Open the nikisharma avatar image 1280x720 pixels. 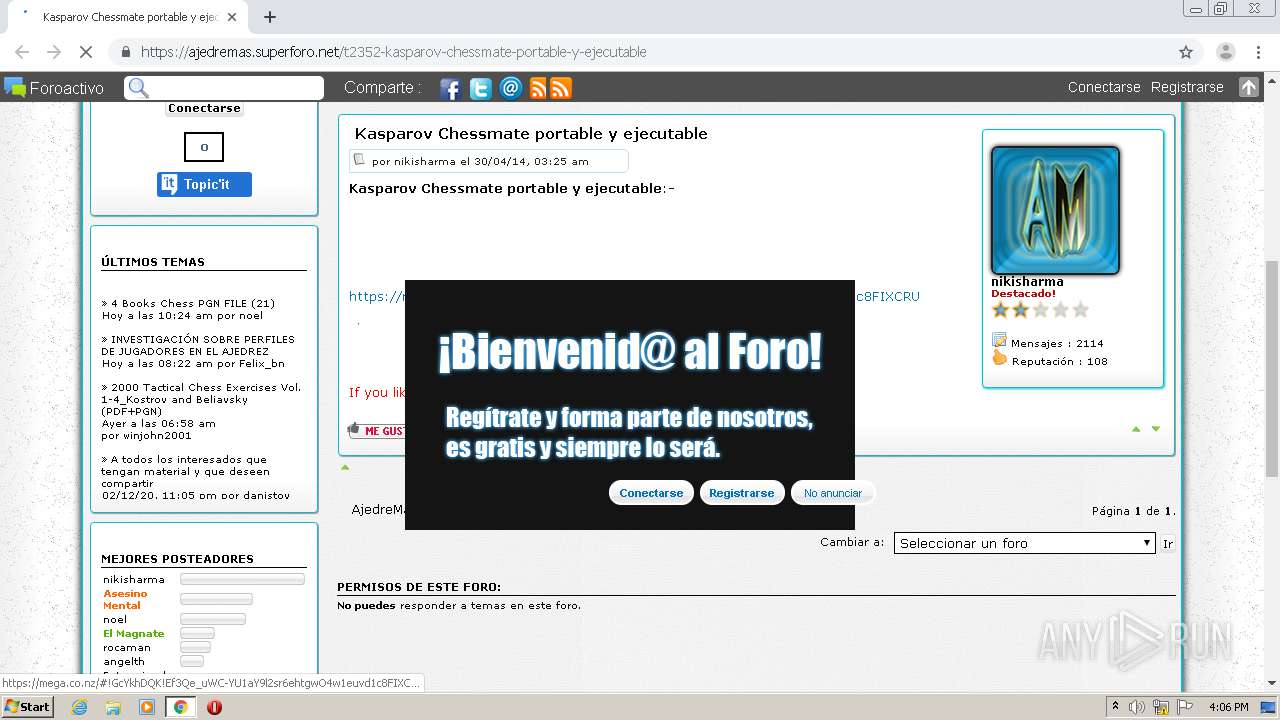coord(1055,210)
